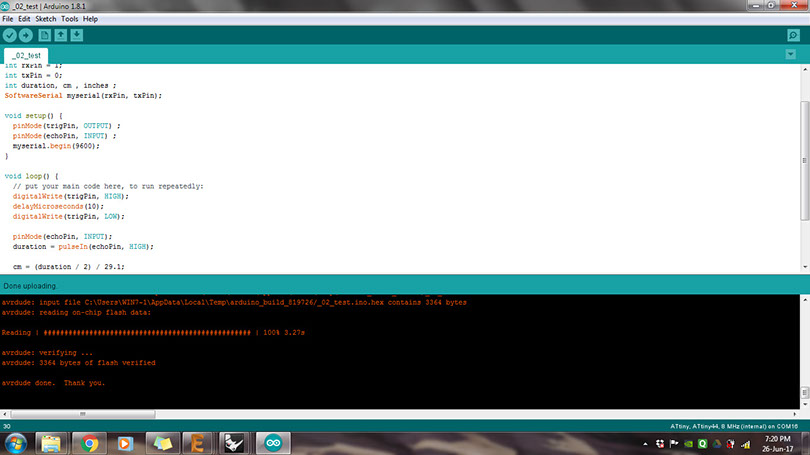Open Windows Explorer from taskbar
This screenshot has width=810, height=455.
coord(51,444)
